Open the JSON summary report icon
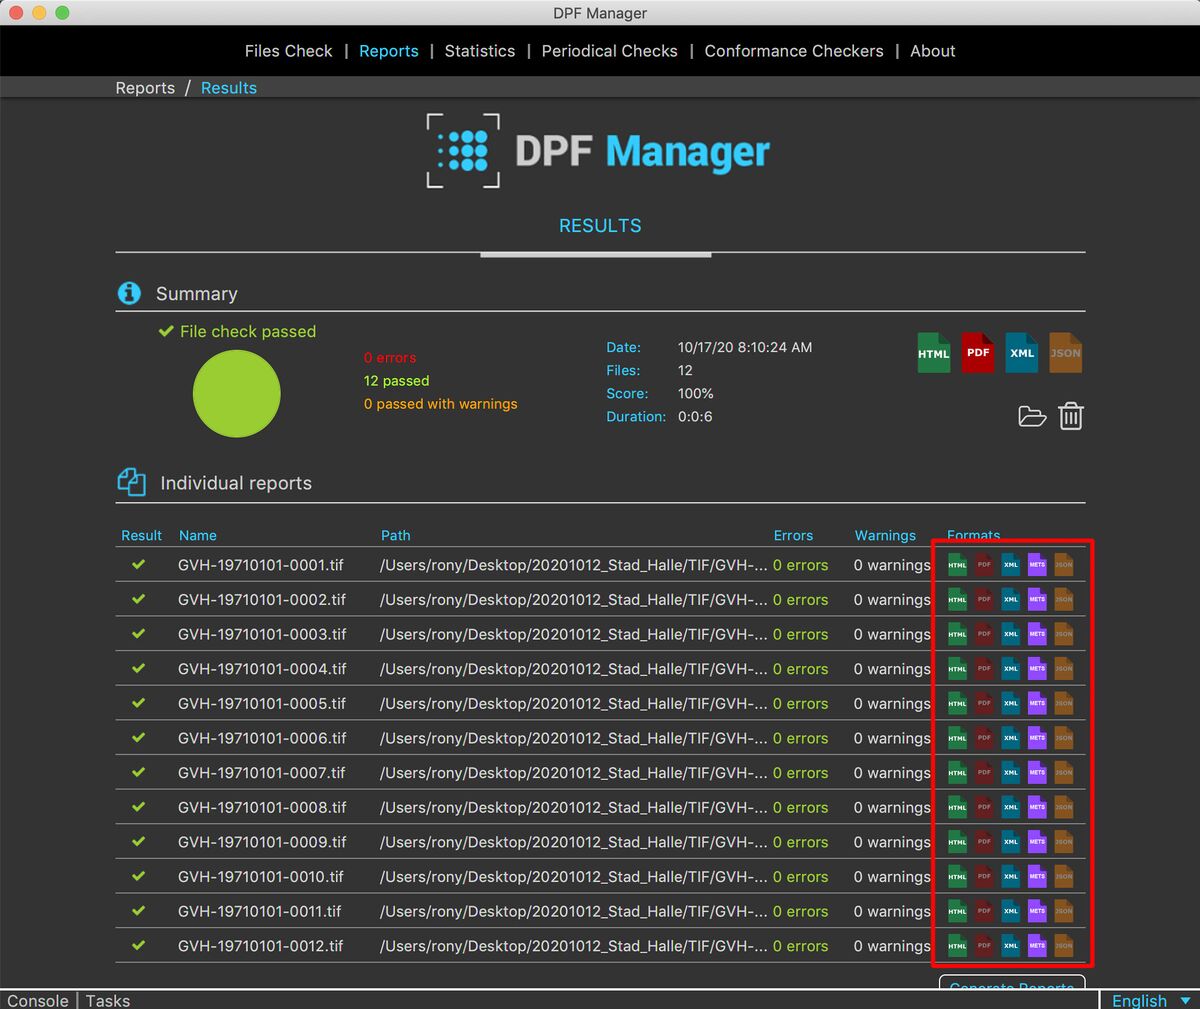Image resolution: width=1200 pixels, height=1009 pixels. click(1065, 352)
